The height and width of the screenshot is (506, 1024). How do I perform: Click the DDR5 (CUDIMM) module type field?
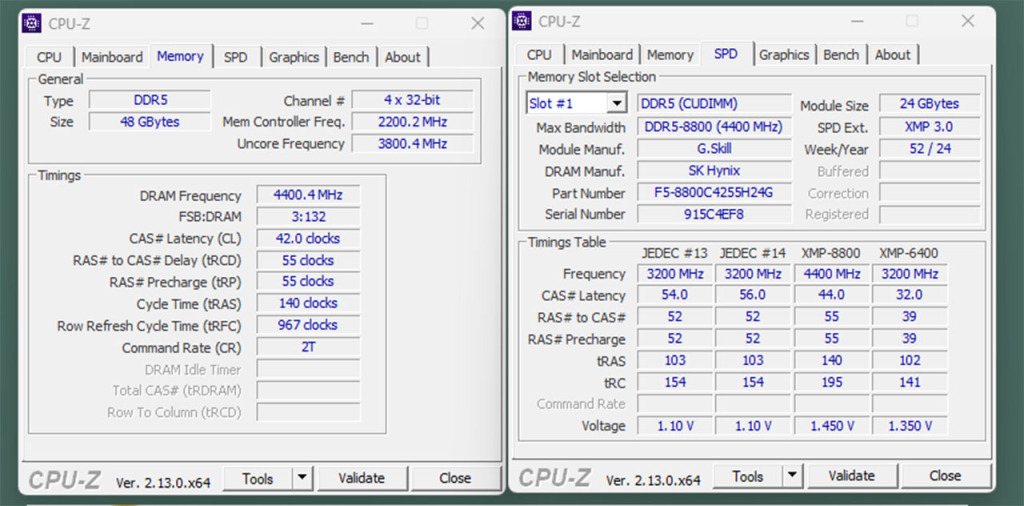[714, 104]
